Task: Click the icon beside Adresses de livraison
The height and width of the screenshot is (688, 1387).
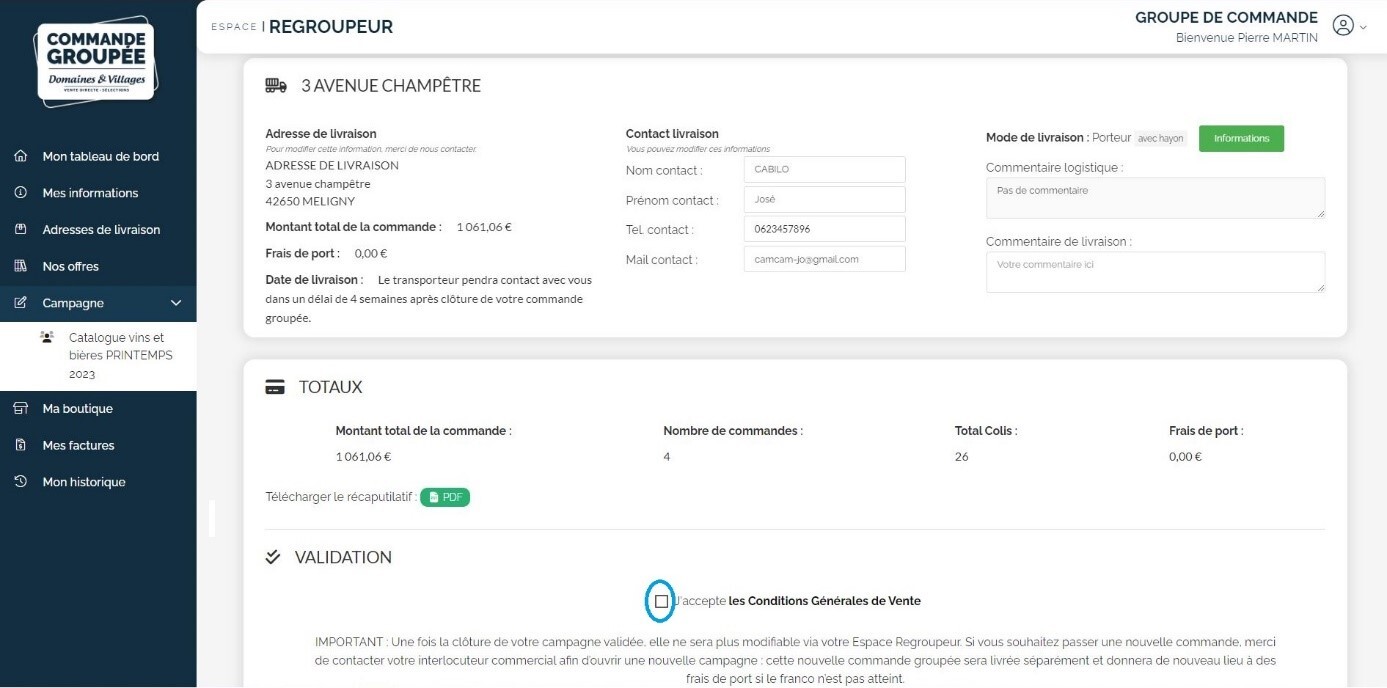Action: (x=20, y=230)
